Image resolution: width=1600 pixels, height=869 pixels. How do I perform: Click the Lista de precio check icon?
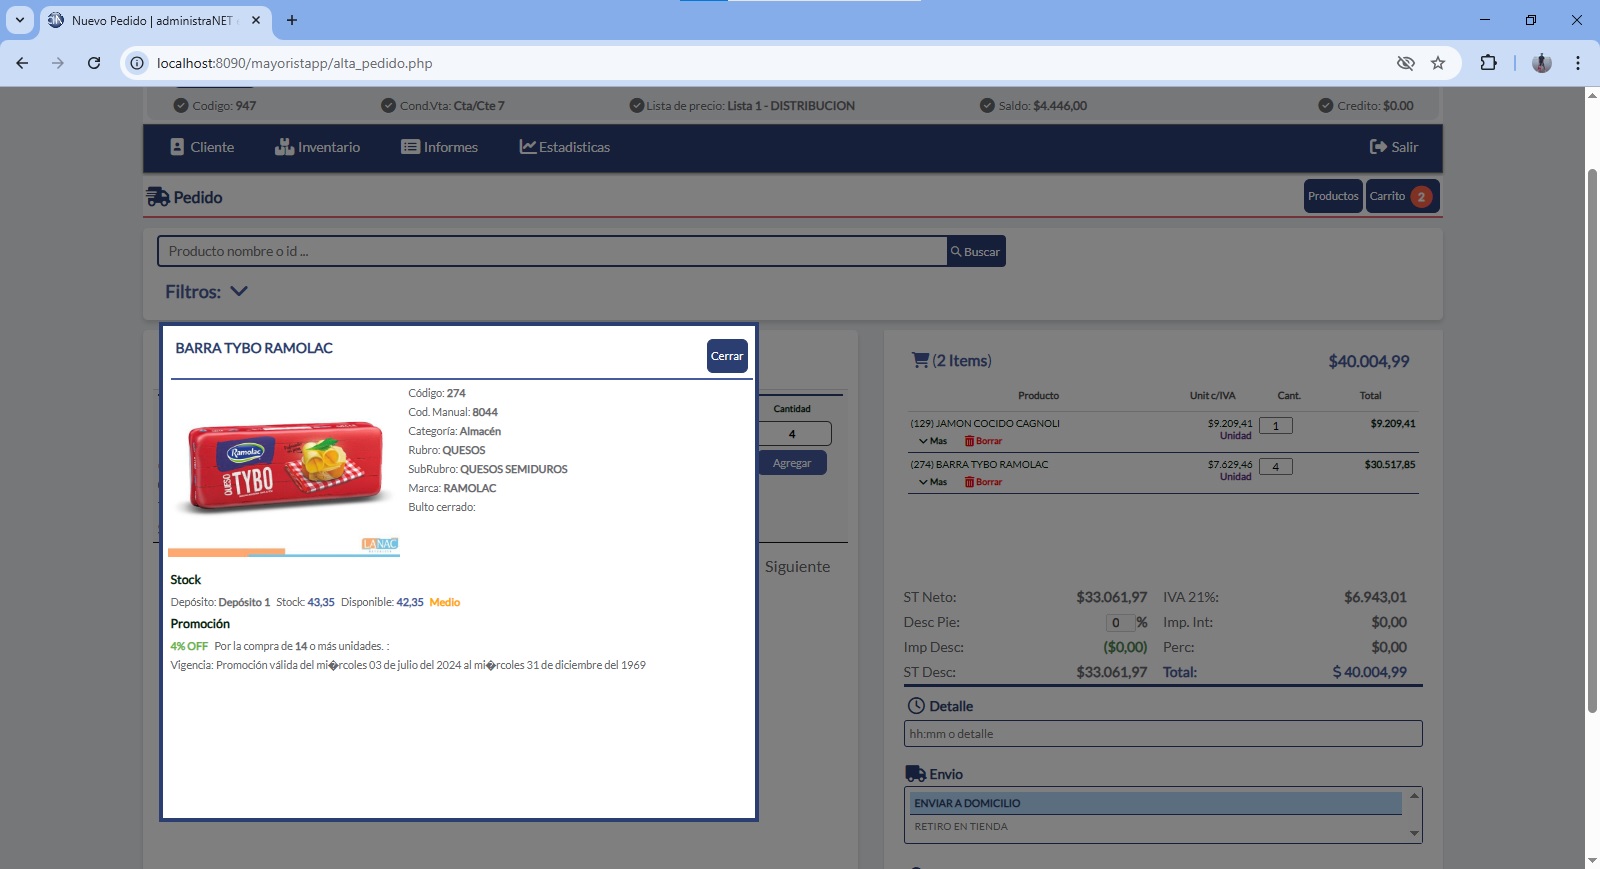pyautogui.click(x=636, y=105)
